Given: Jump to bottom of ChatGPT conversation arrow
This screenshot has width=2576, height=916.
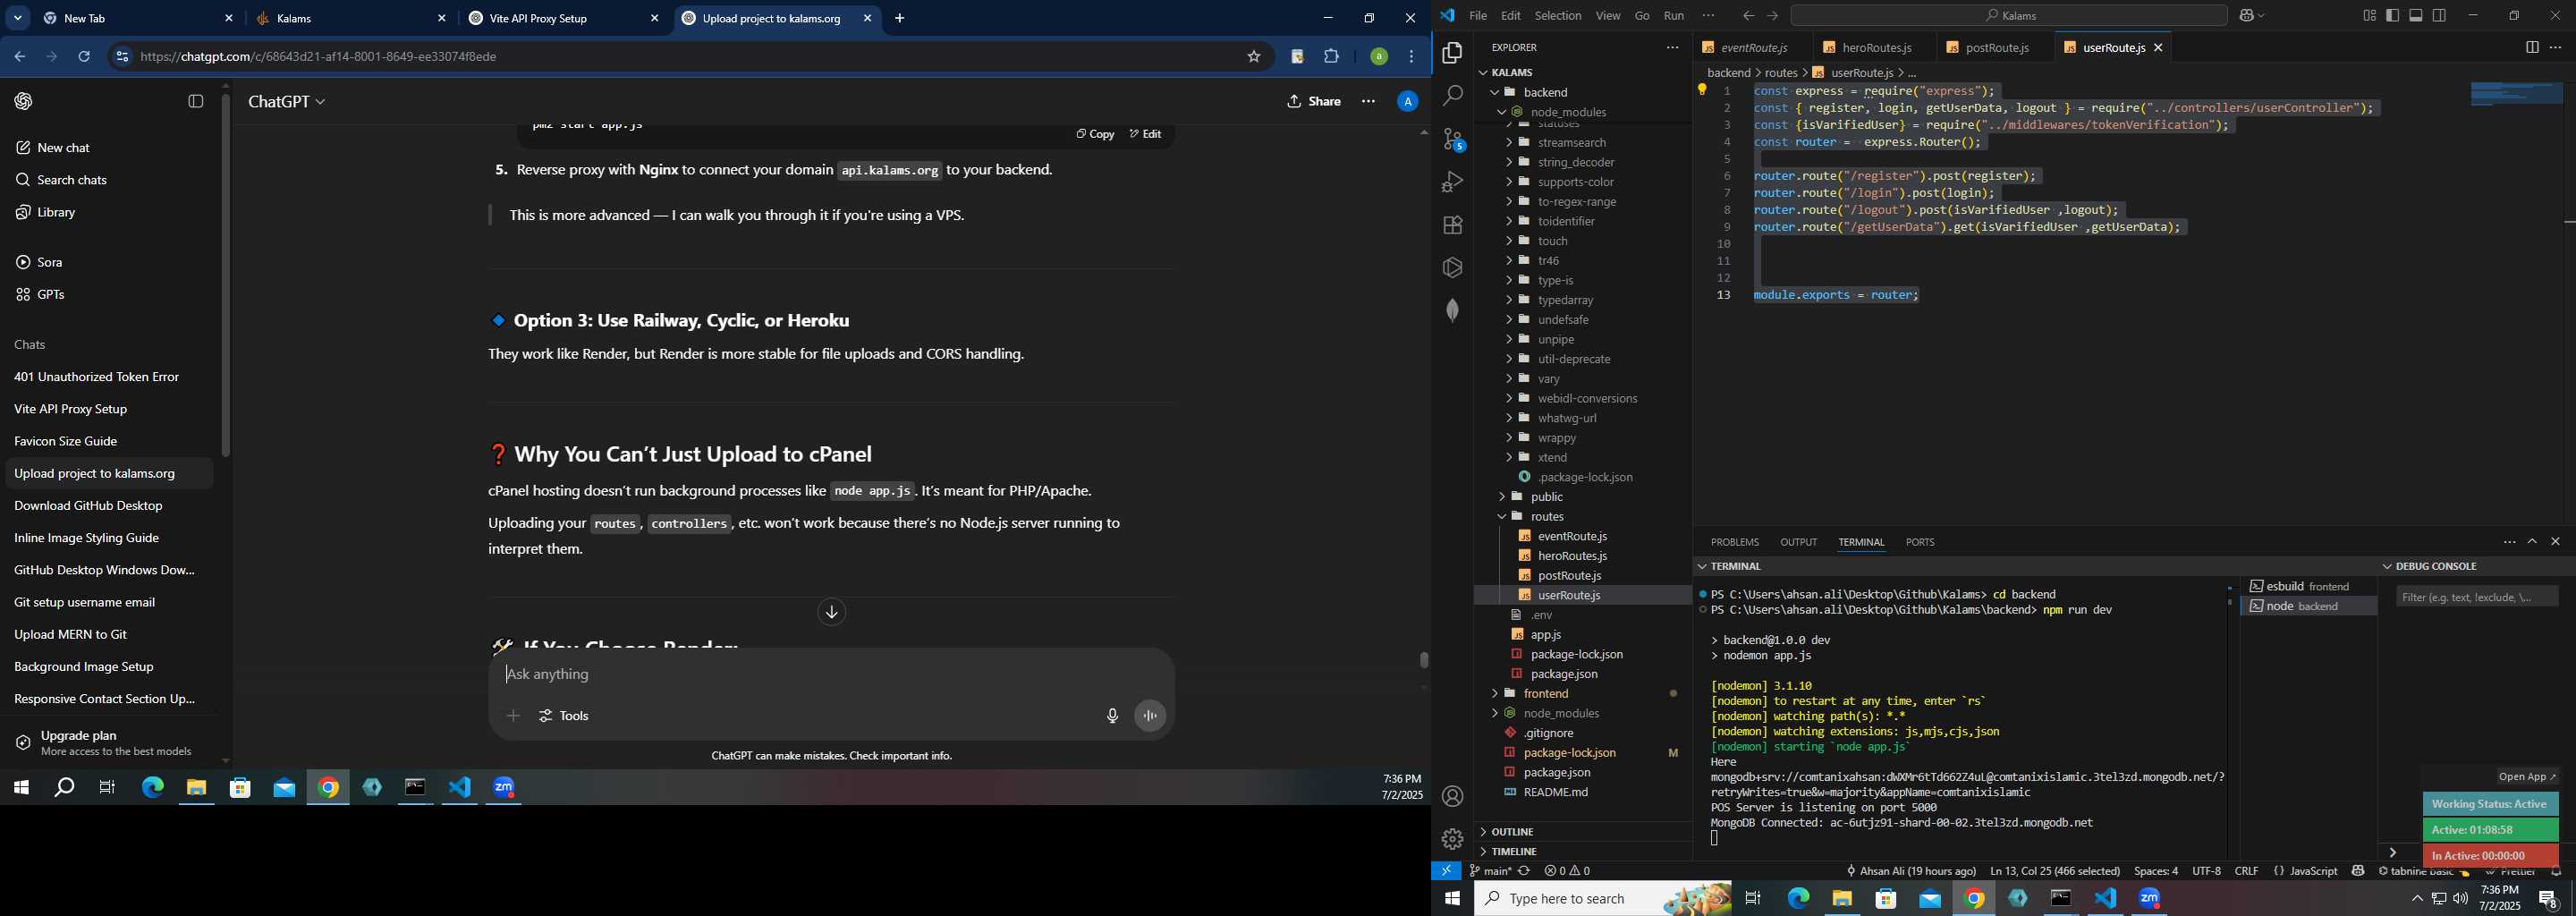Looking at the screenshot, I should click(831, 612).
